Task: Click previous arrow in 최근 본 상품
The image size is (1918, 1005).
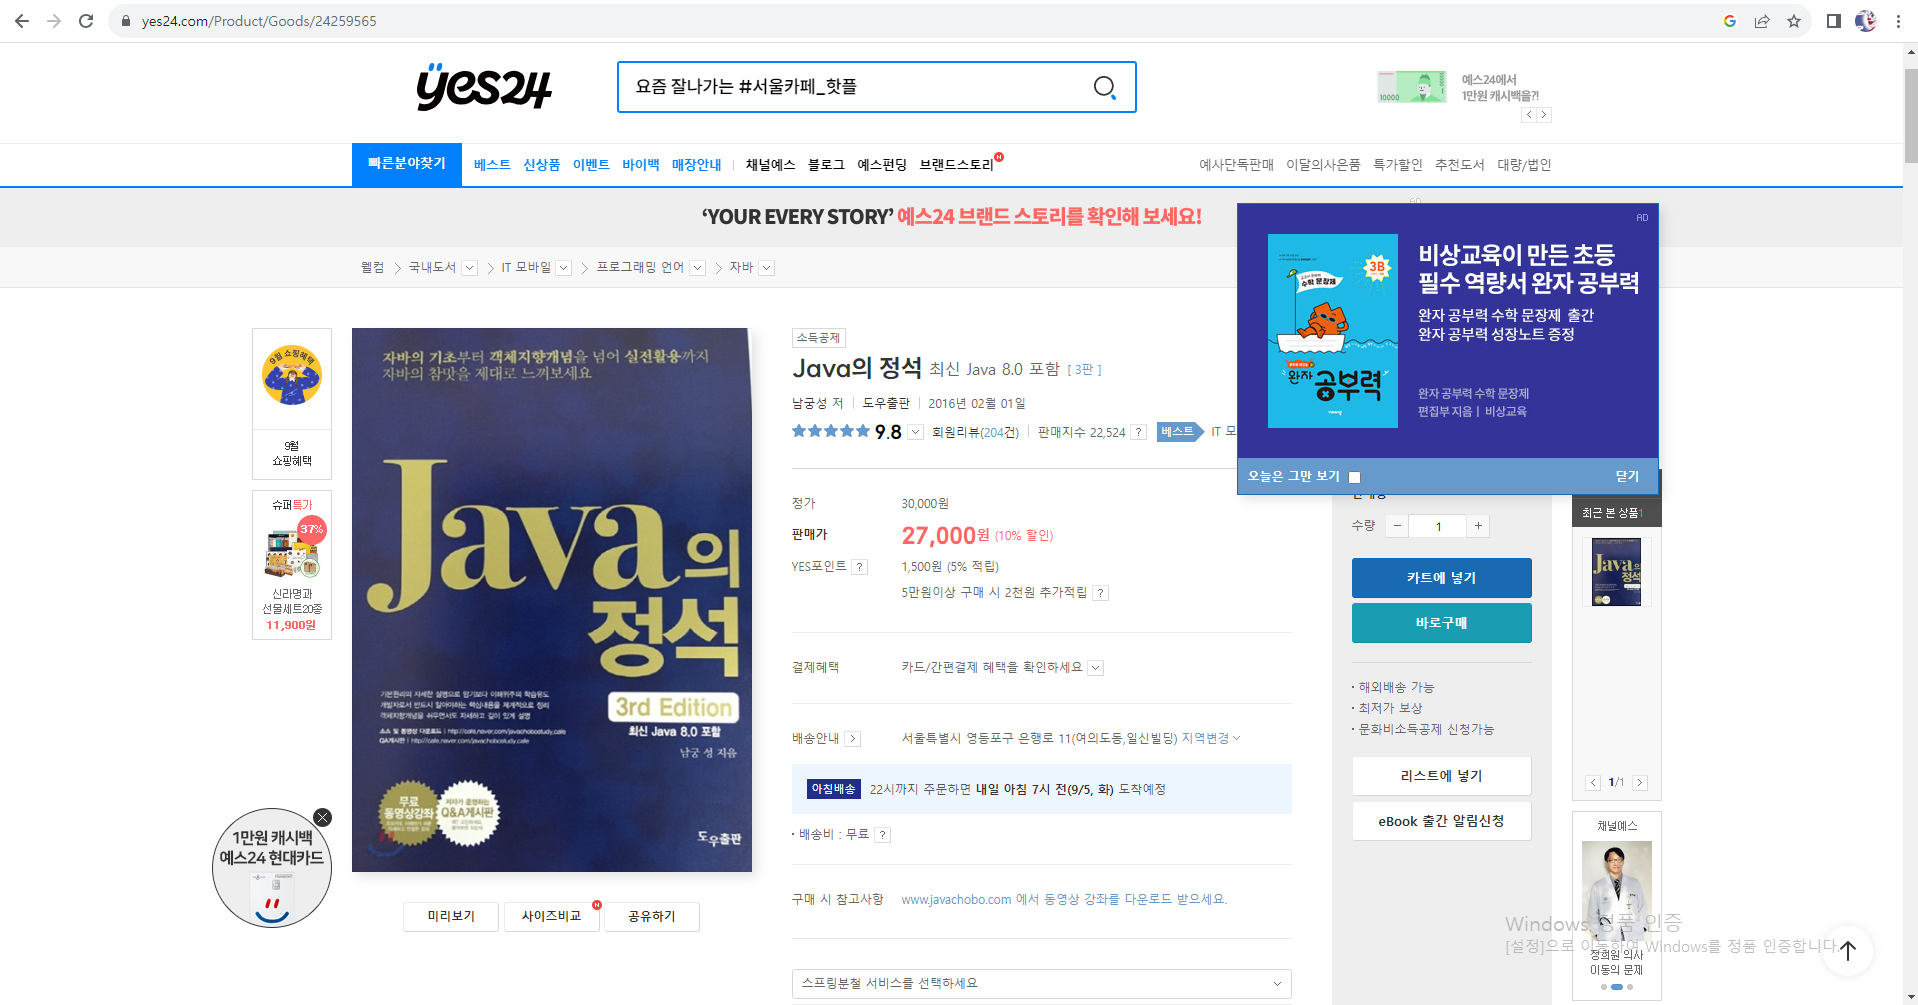Action: coord(1593,783)
